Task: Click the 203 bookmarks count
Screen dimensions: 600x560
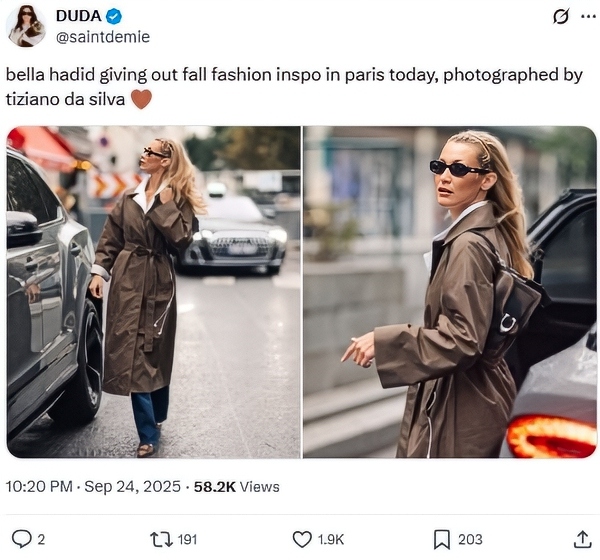Action: (469, 540)
